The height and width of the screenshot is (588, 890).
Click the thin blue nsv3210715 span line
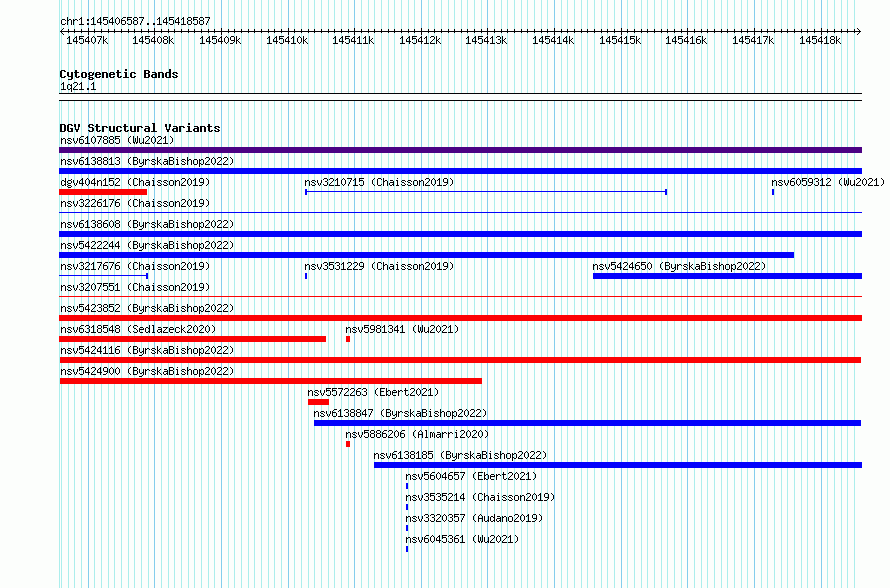[x=486, y=192]
